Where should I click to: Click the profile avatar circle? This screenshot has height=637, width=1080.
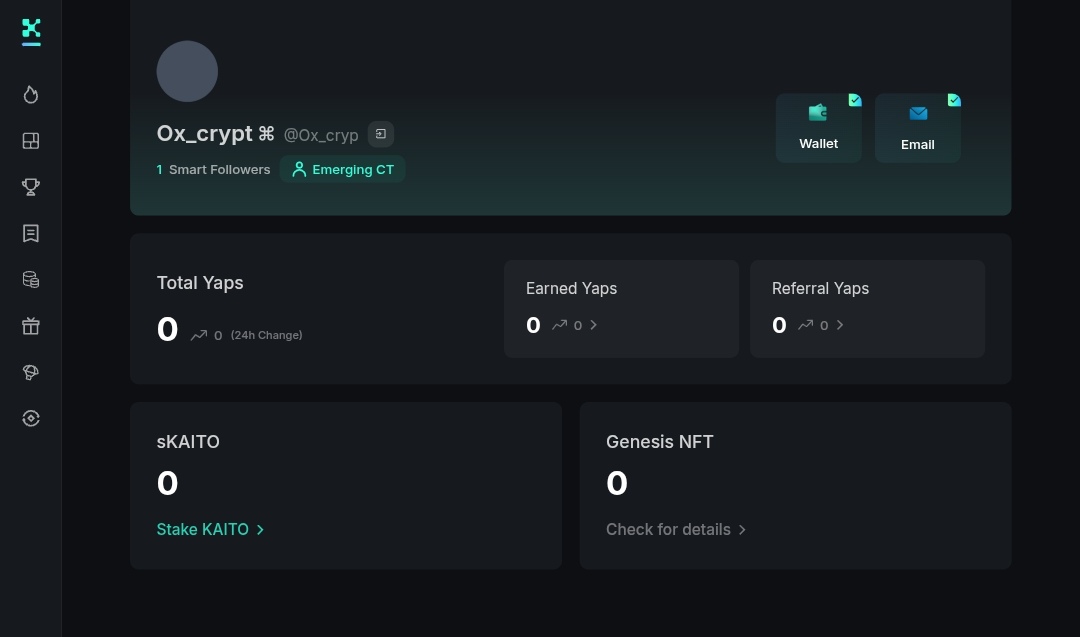click(x=187, y=71)
